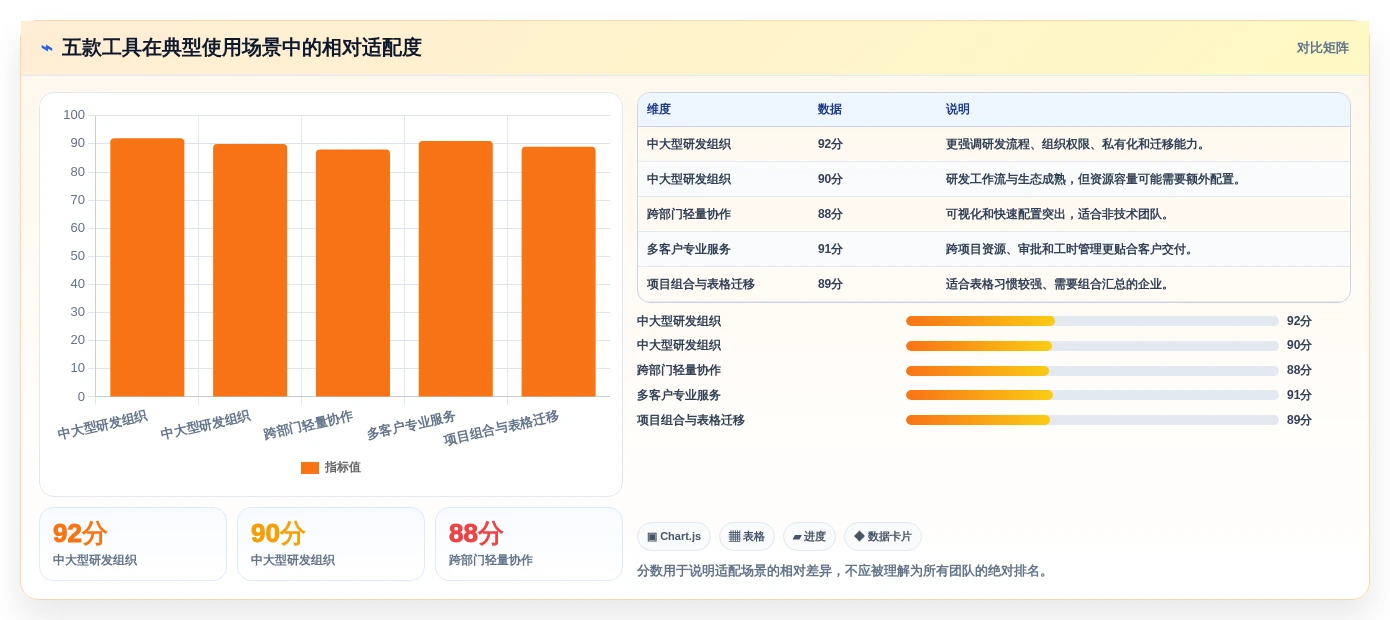Click the lightning icon before the title

click(47, 48)
